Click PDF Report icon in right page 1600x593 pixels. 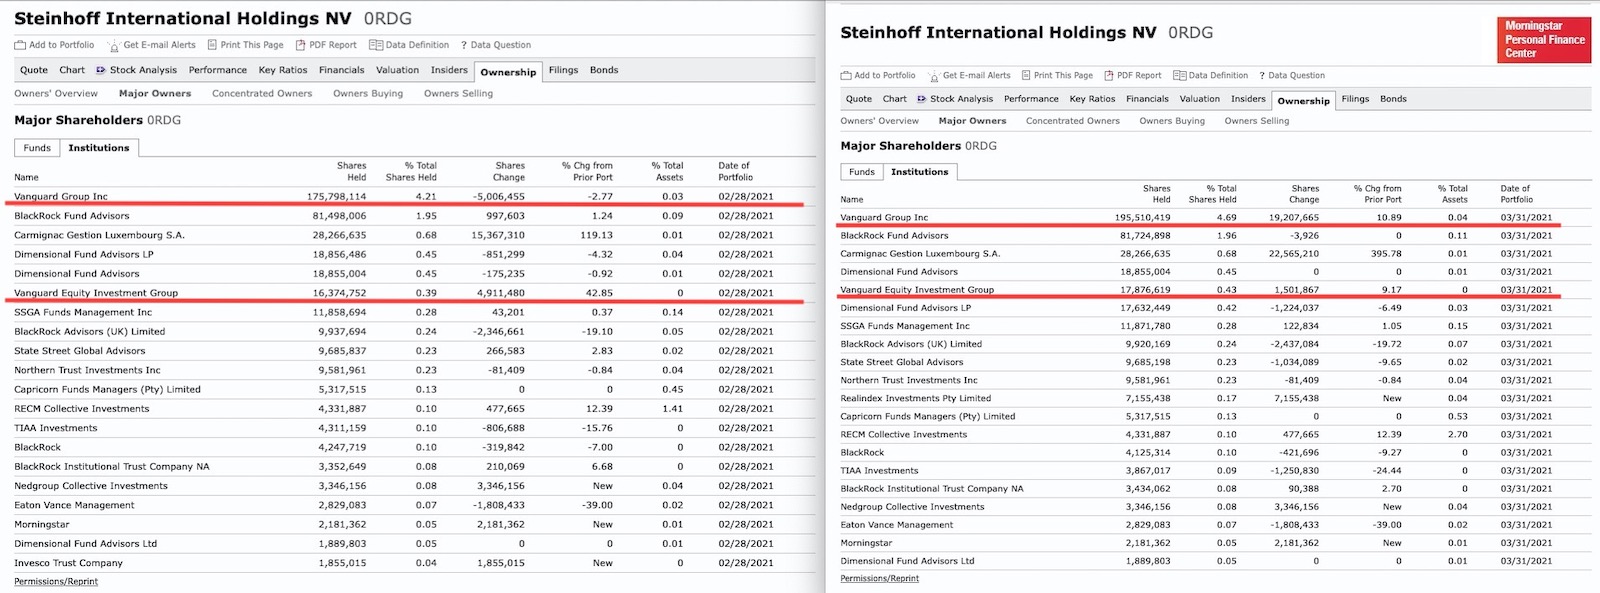pyautogui.click(x=1108, y=76)
